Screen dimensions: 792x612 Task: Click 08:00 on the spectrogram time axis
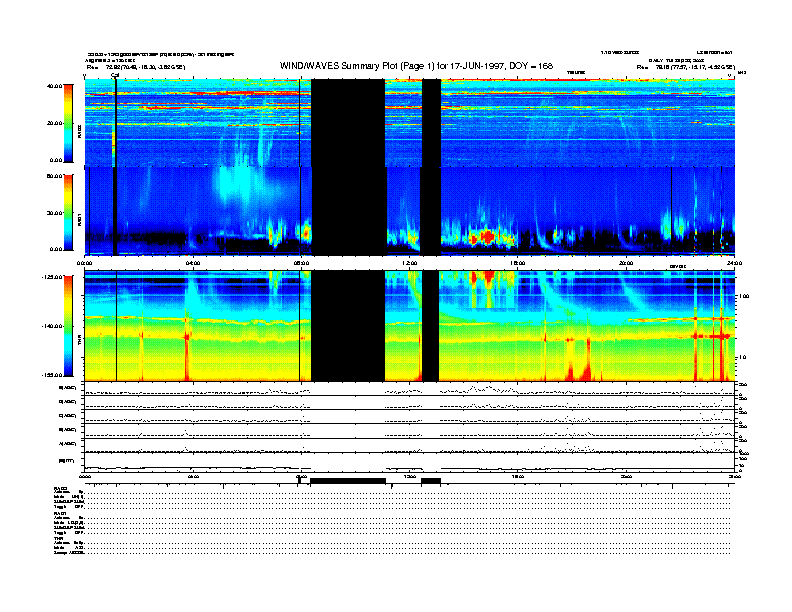tap(301, 263)
